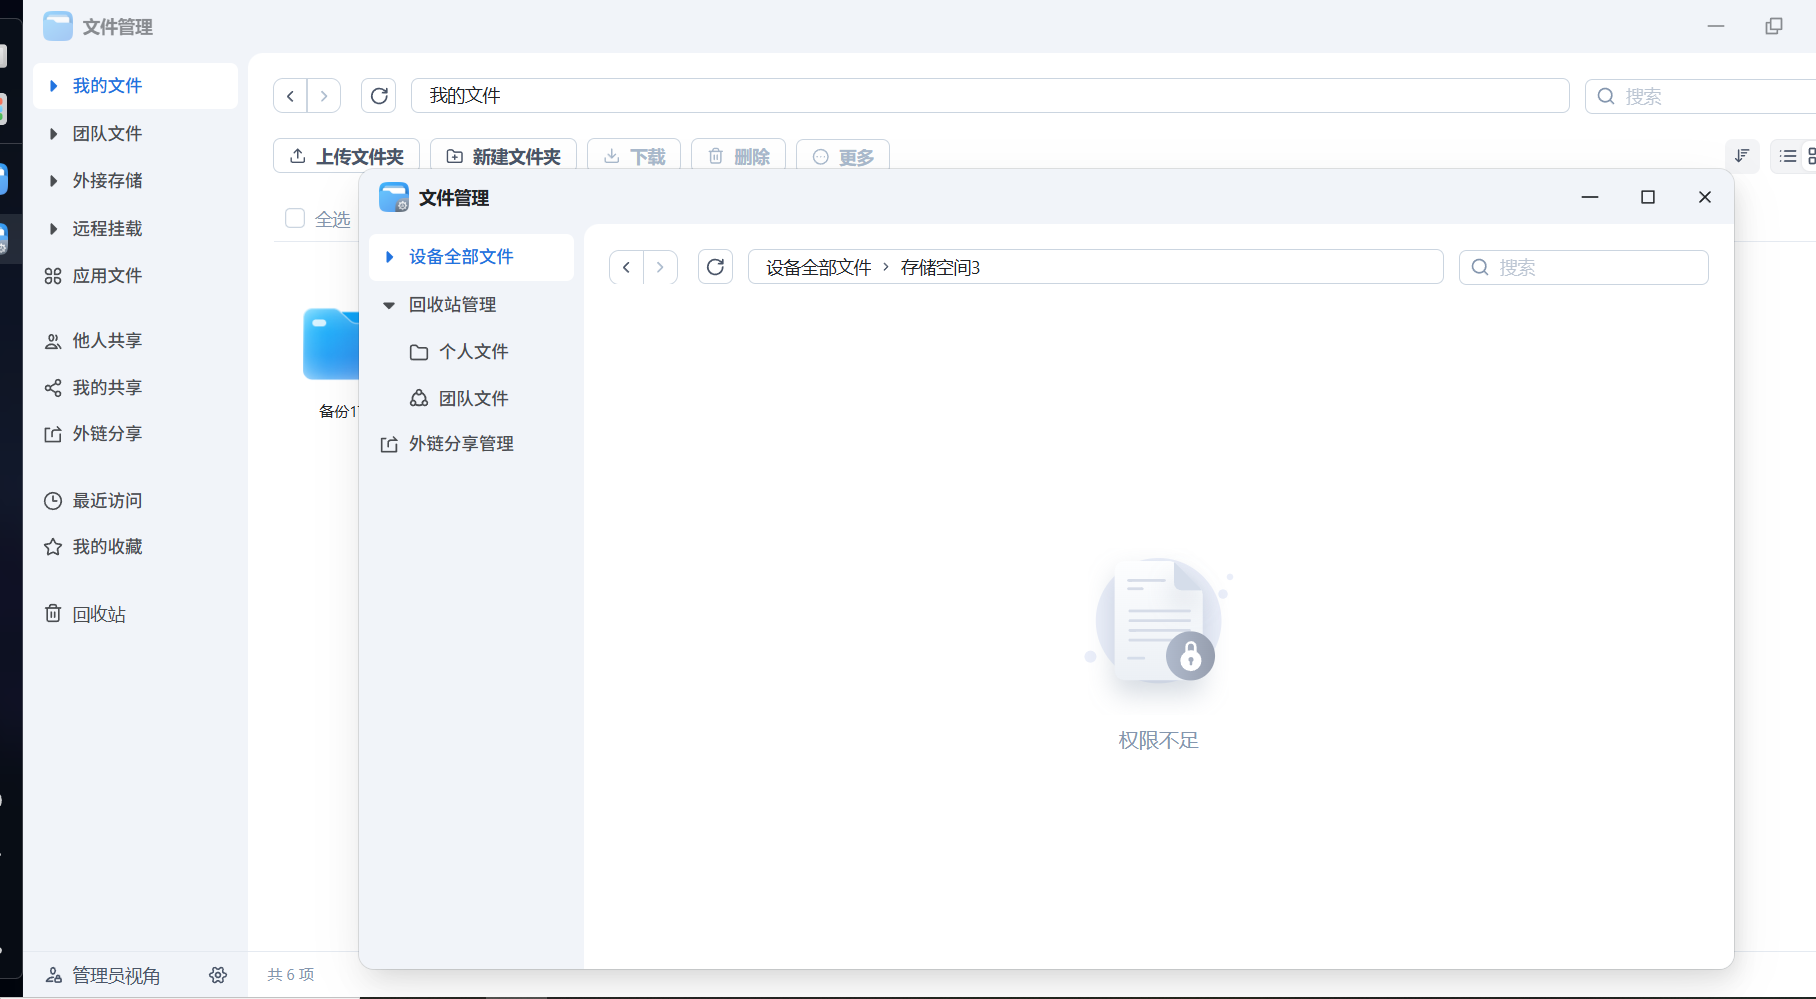This screenshot has height=999, width=1816.
Task: Switch to grid view layout
Action: (x=1812, y=156)
